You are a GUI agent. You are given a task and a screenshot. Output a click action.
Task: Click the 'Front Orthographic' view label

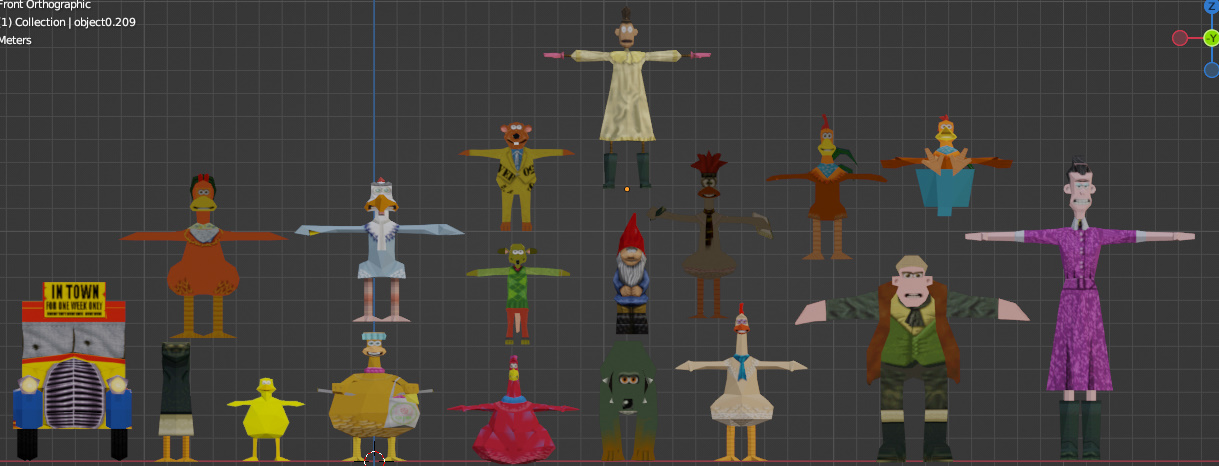tap(45, 5)
